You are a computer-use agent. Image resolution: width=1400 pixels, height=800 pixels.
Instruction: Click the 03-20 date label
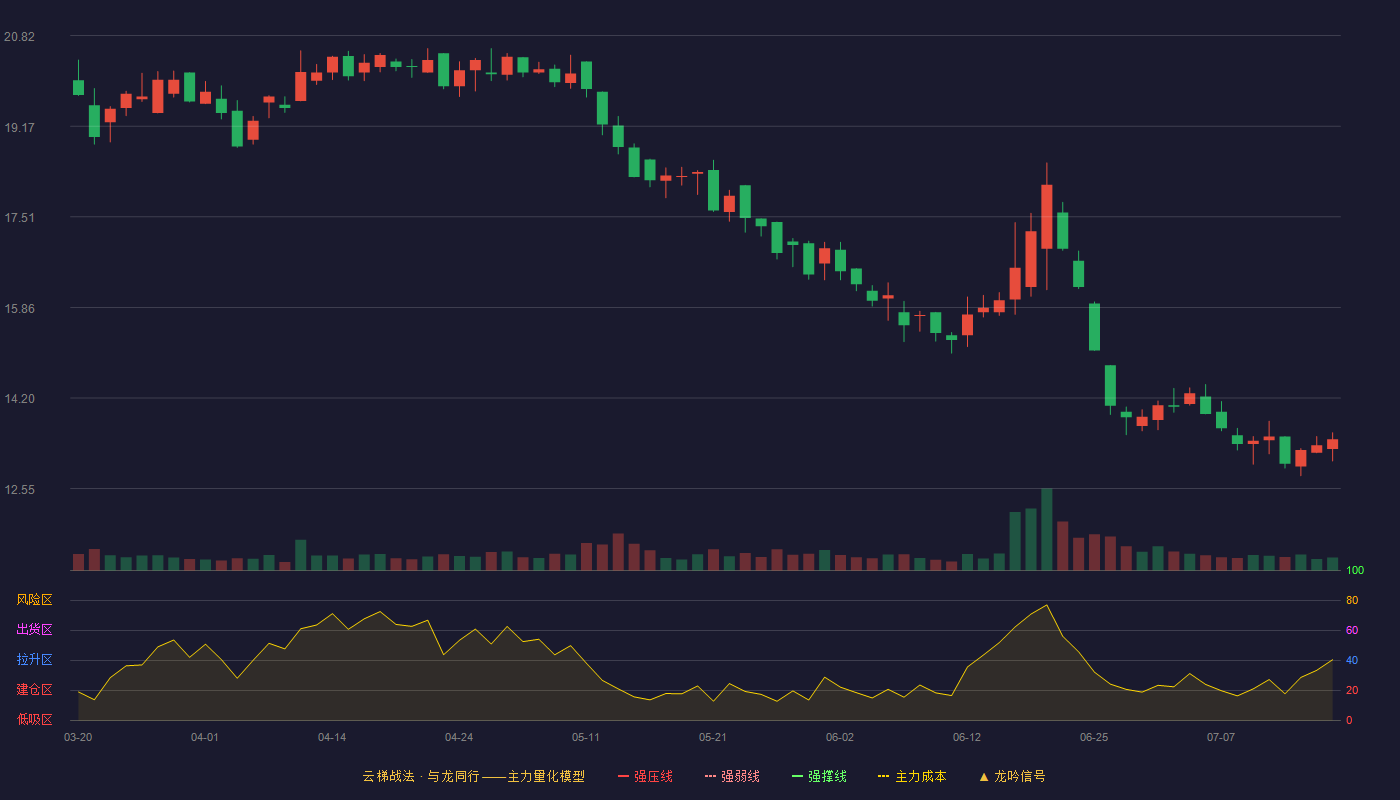click(x=78, y=737)
